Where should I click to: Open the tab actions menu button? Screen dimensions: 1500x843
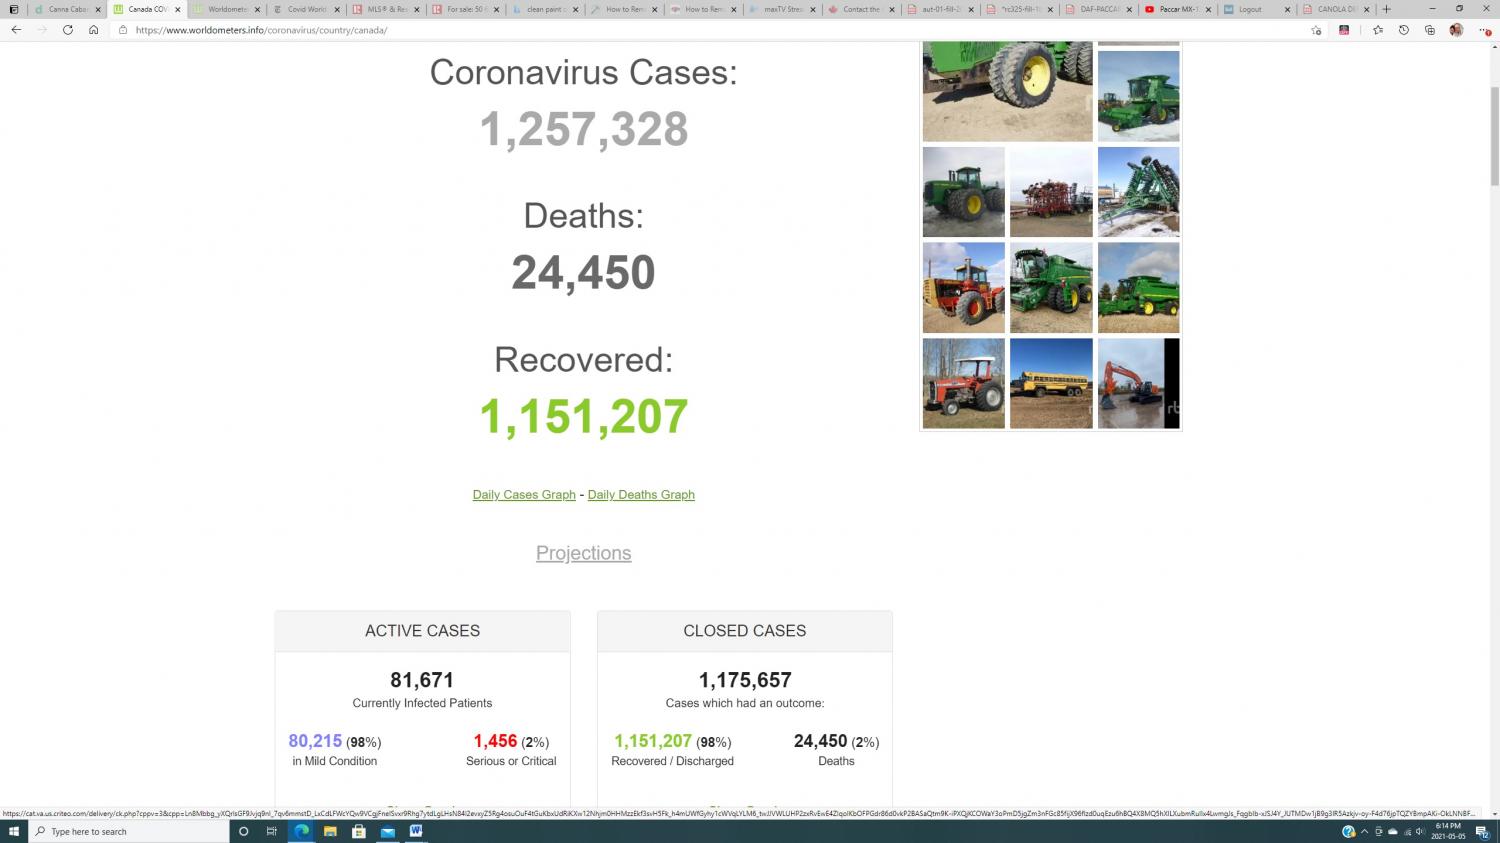tap(13, 9)
